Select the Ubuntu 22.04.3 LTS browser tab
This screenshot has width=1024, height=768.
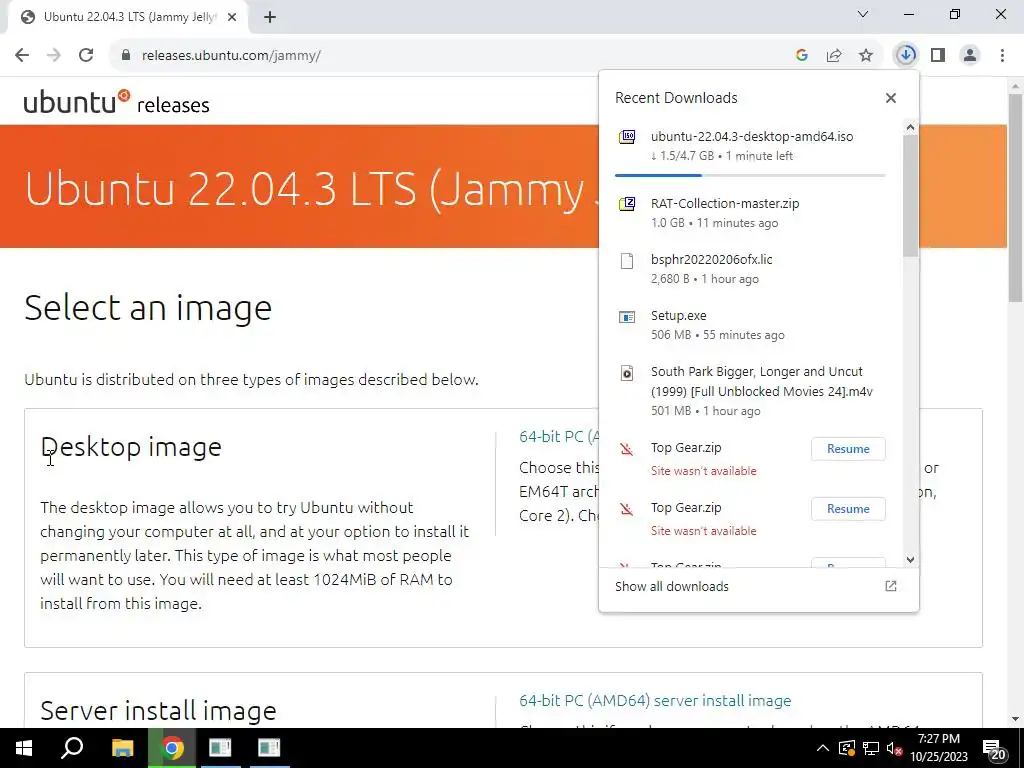pyautogui.click(x=127, y=17)
